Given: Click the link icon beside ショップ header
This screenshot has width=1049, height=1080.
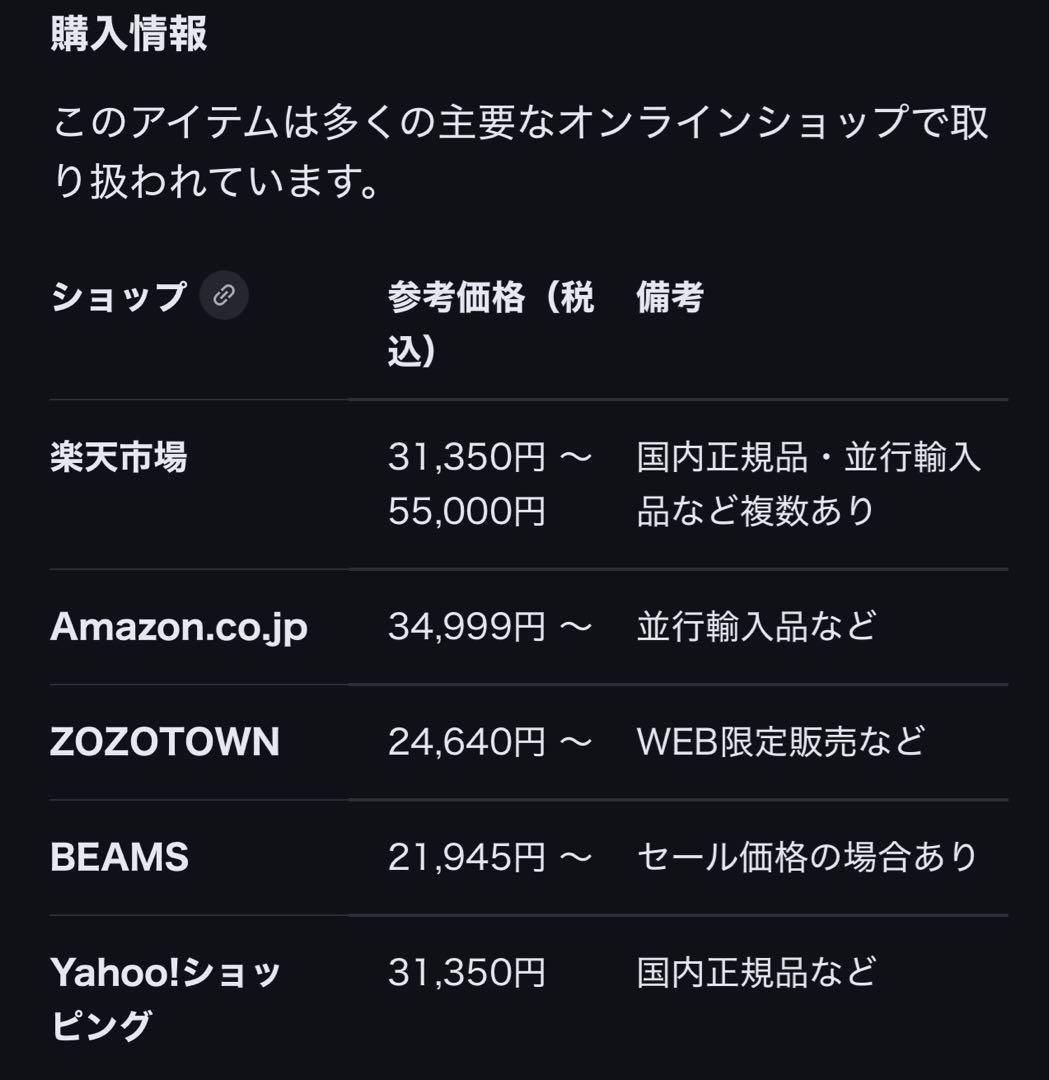Looking at the screenshot, I should click(224, 296).
